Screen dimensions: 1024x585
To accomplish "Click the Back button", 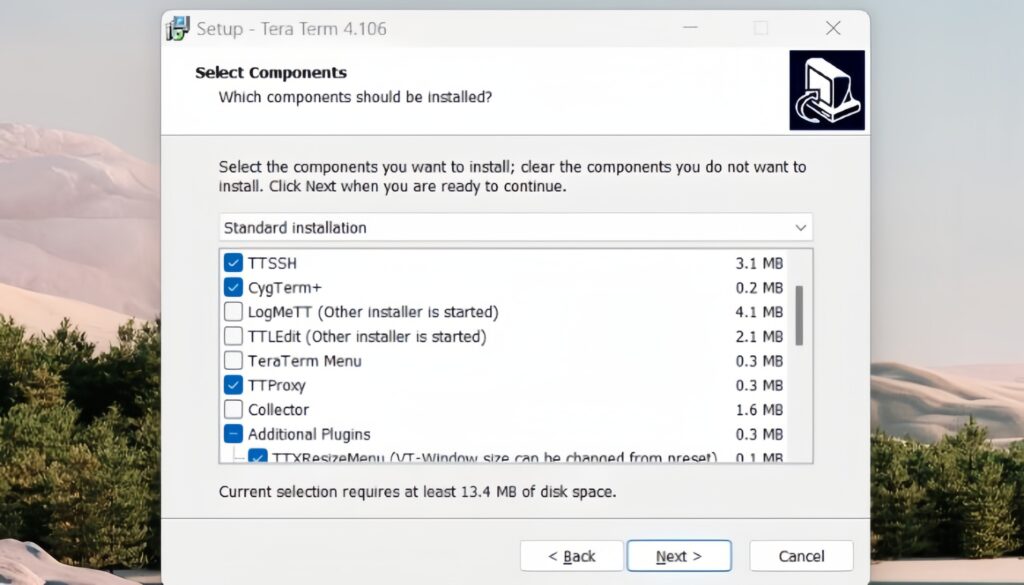I will click(x=571, y=556).
